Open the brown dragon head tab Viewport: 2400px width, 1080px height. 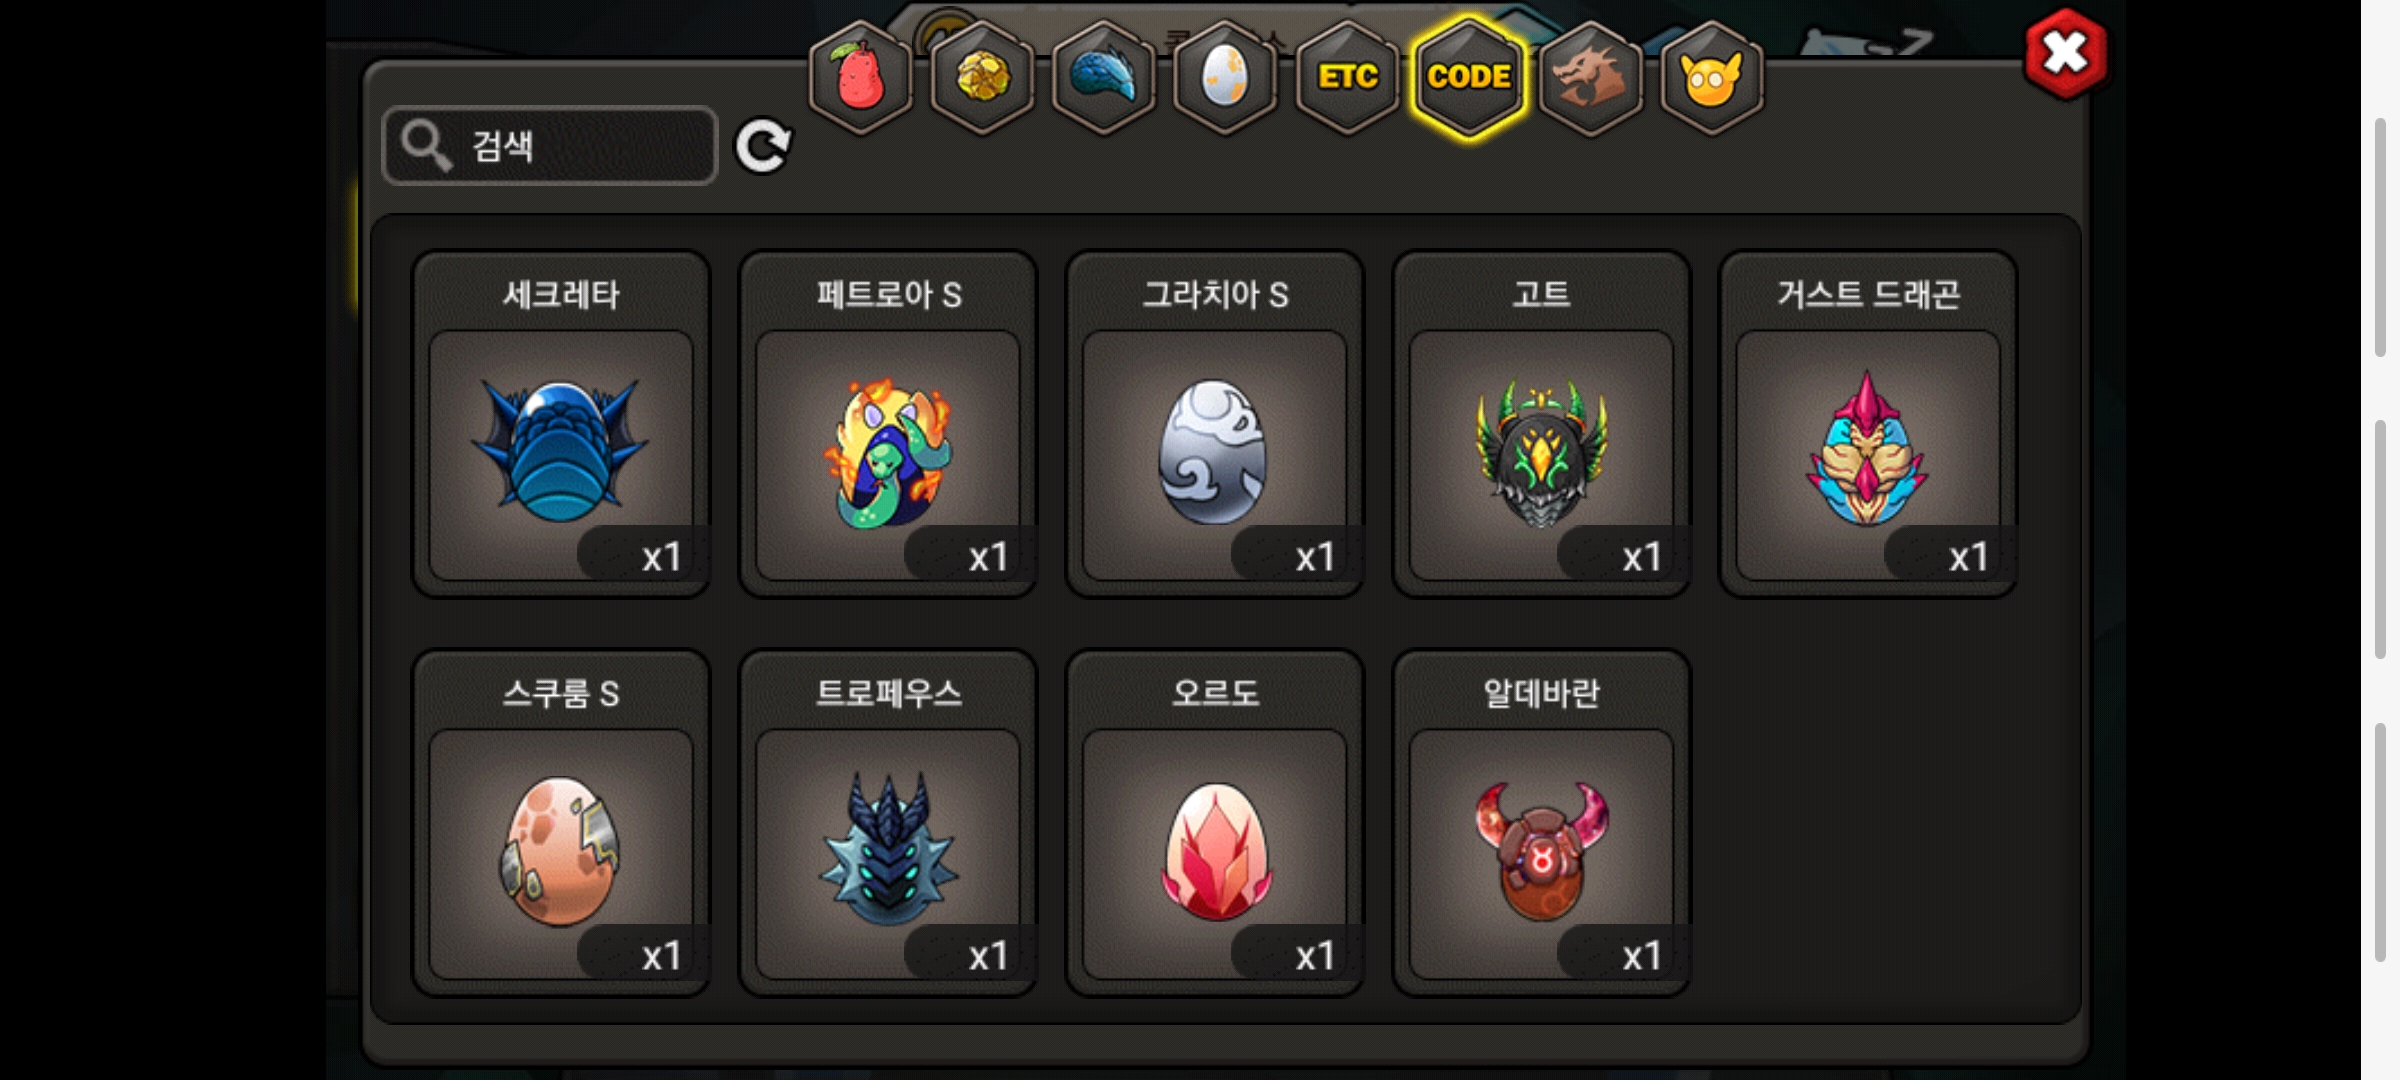[1590, 78]
